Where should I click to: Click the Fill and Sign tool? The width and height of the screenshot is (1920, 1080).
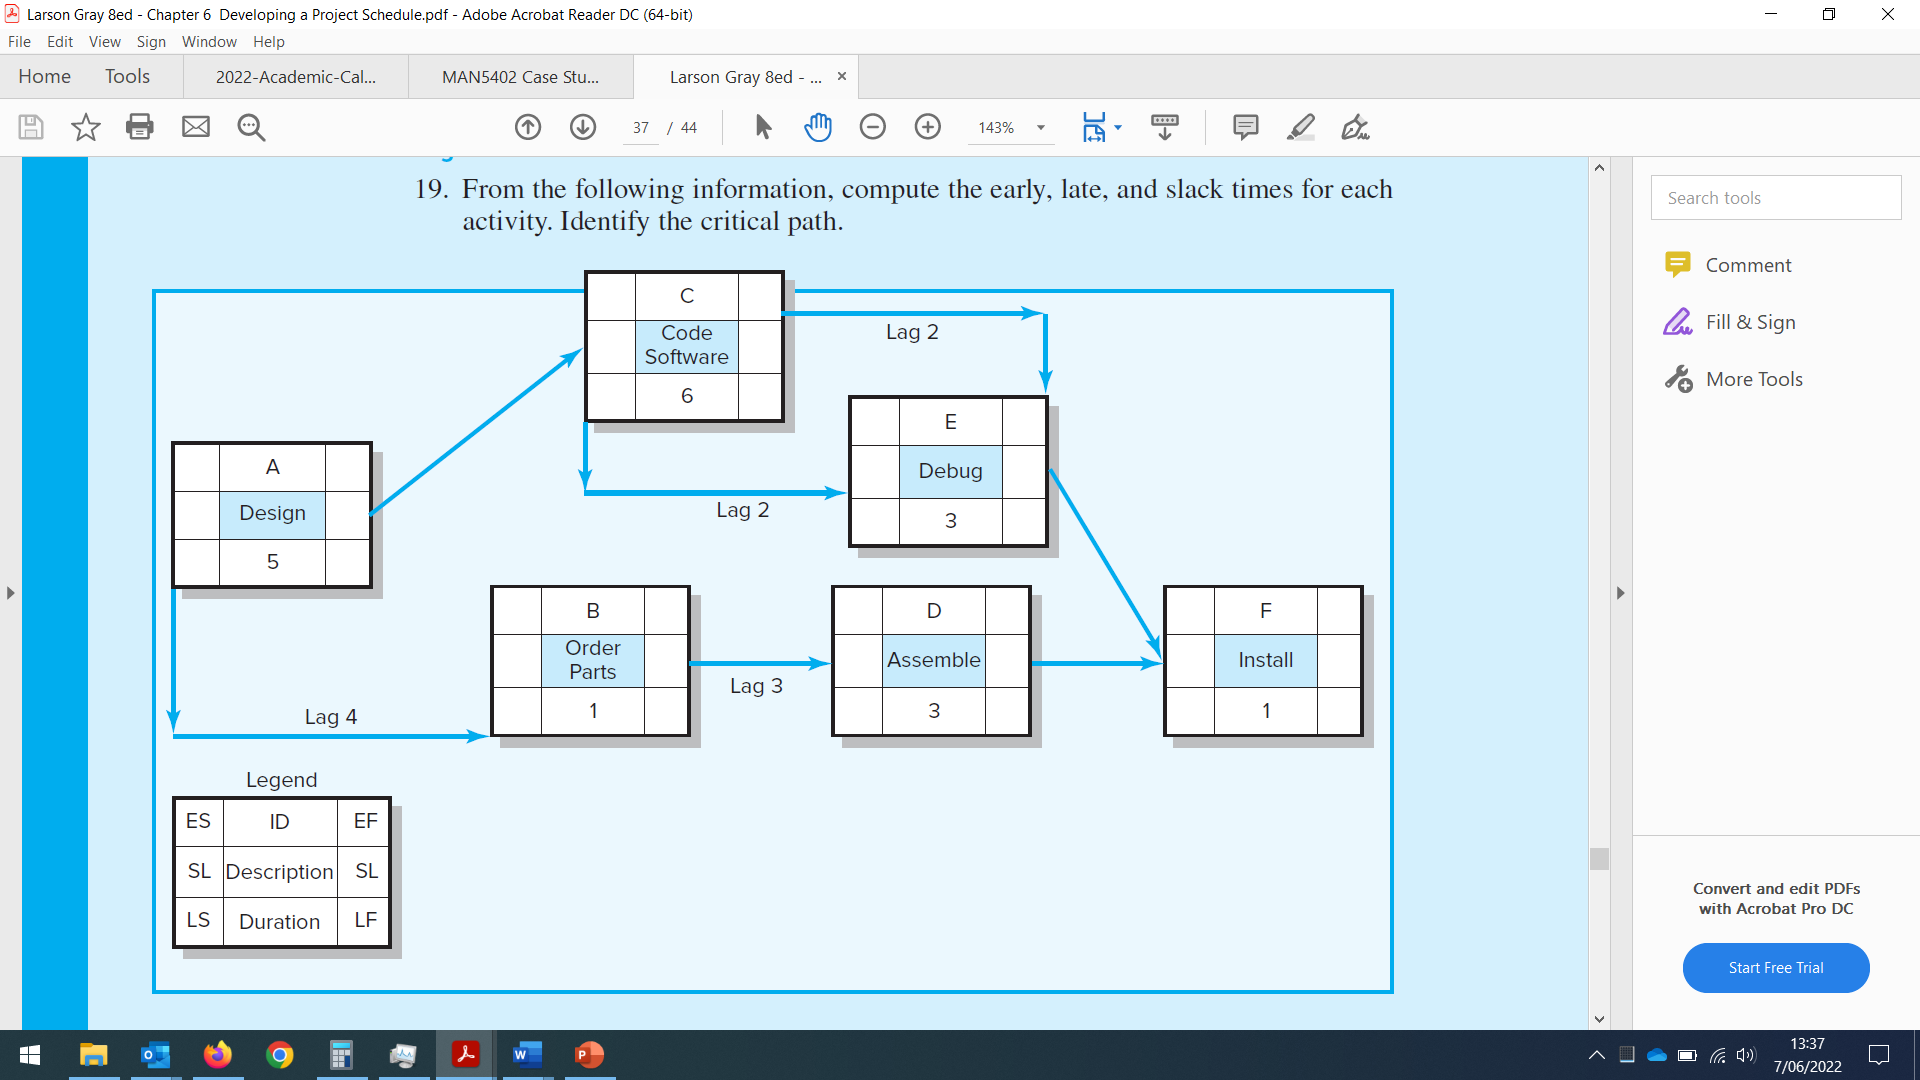click(1747, 322)
